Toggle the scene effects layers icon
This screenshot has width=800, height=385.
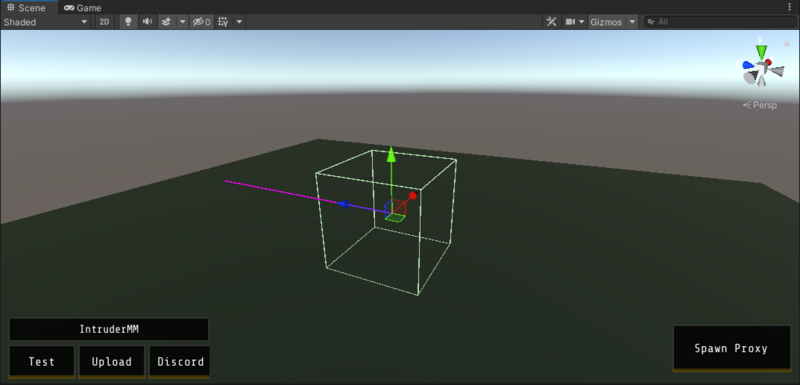pos(166,22)
